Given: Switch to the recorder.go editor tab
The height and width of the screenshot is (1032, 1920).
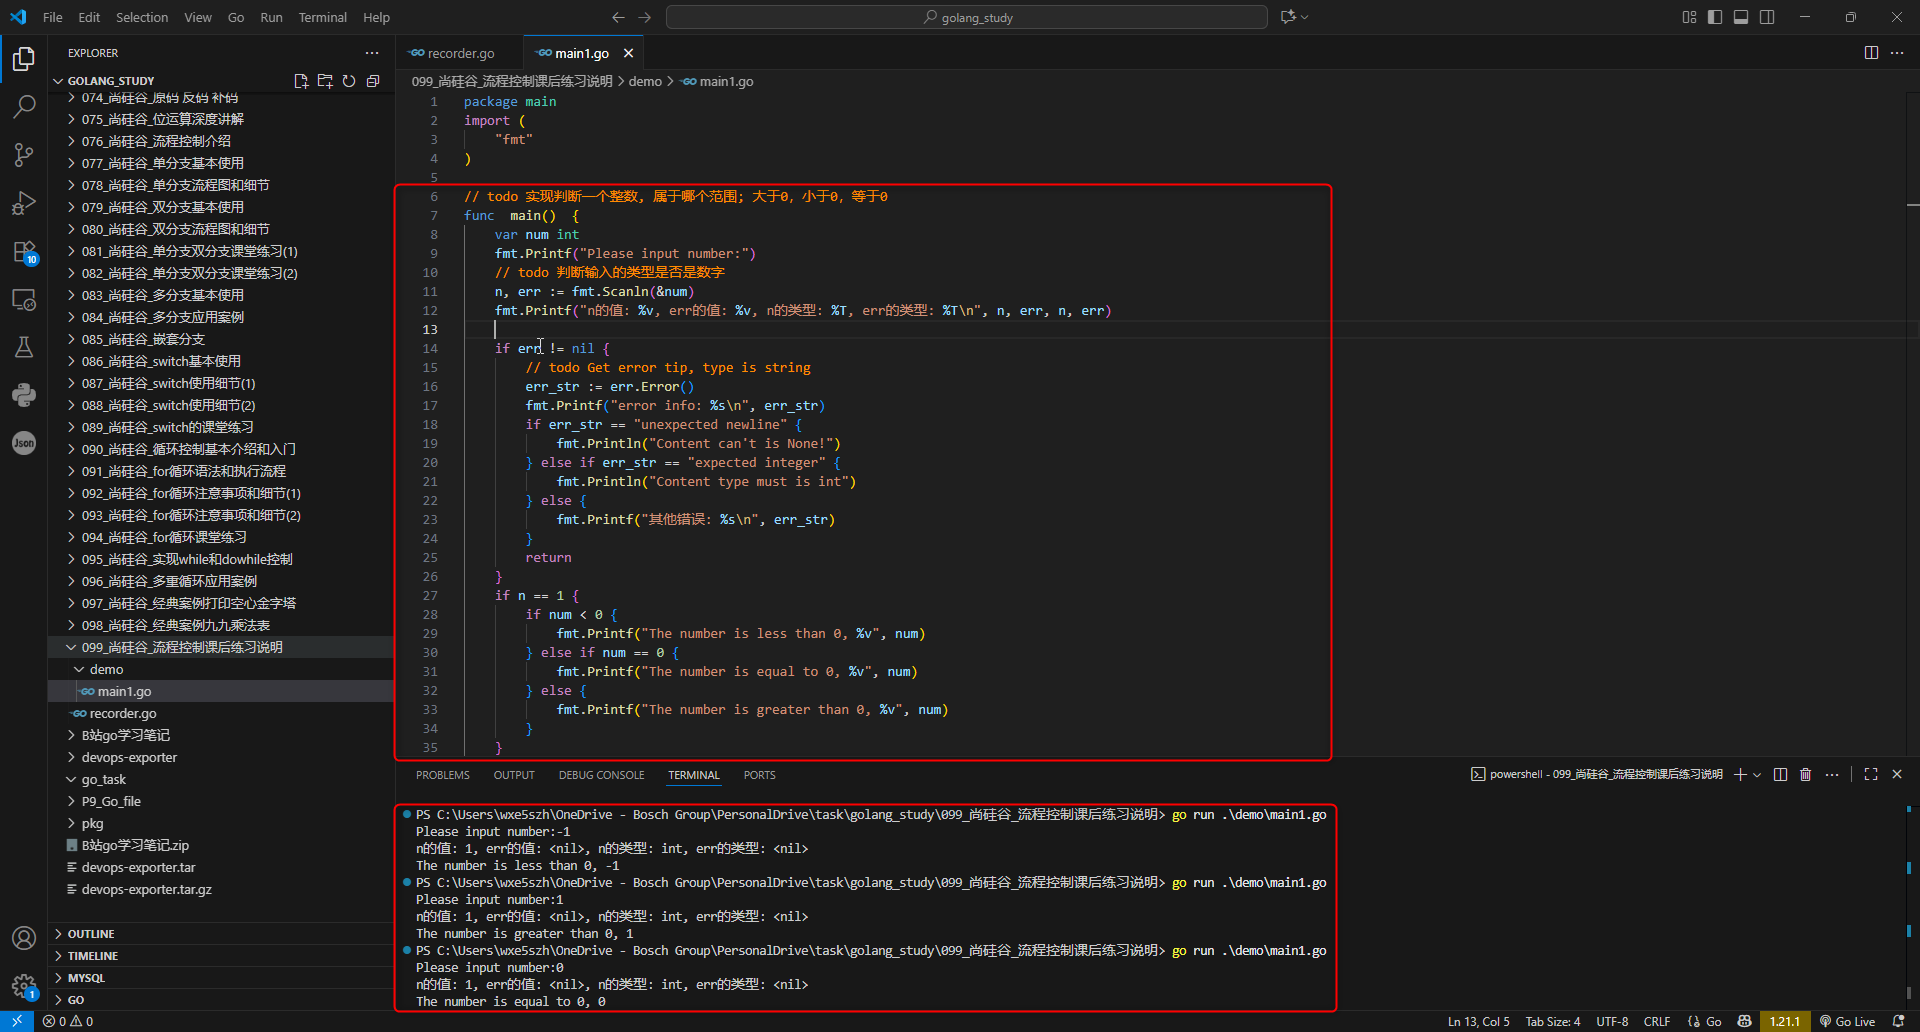Looking at the screenshot, I should (460, 53).
